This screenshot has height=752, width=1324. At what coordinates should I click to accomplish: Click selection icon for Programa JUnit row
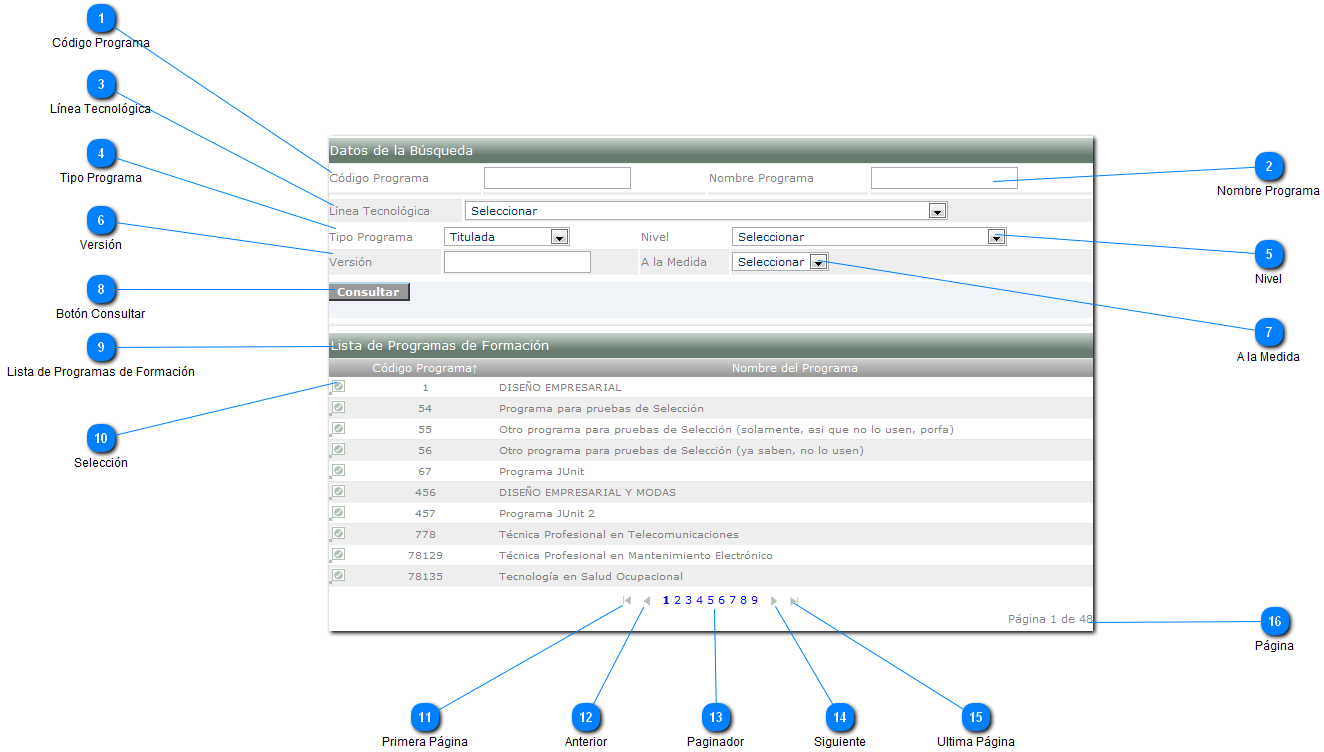coord(338,470)
